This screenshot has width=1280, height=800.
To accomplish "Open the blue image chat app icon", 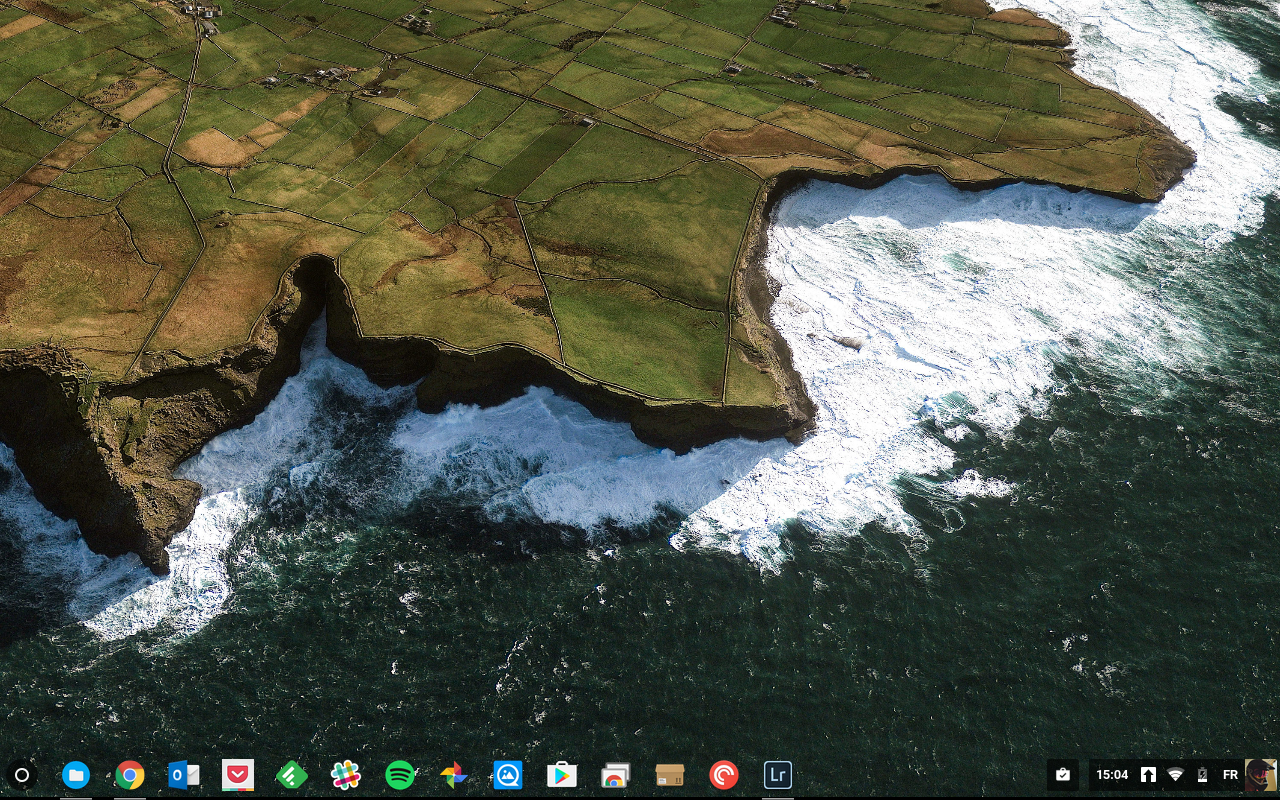I will click(x=508, y=775).
